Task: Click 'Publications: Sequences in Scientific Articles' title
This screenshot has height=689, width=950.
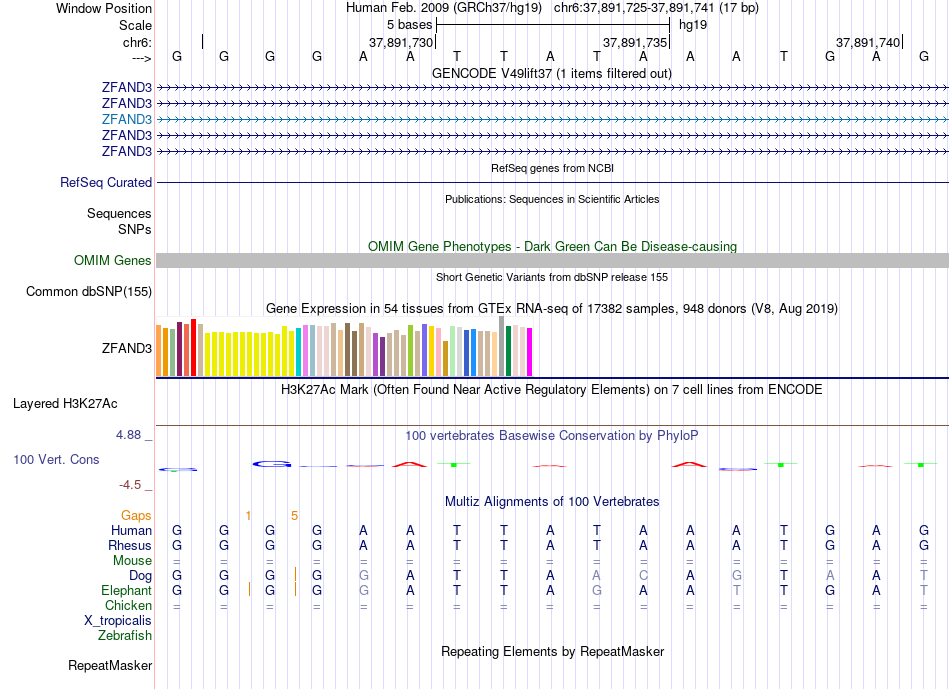Action: tap(552, 199)
